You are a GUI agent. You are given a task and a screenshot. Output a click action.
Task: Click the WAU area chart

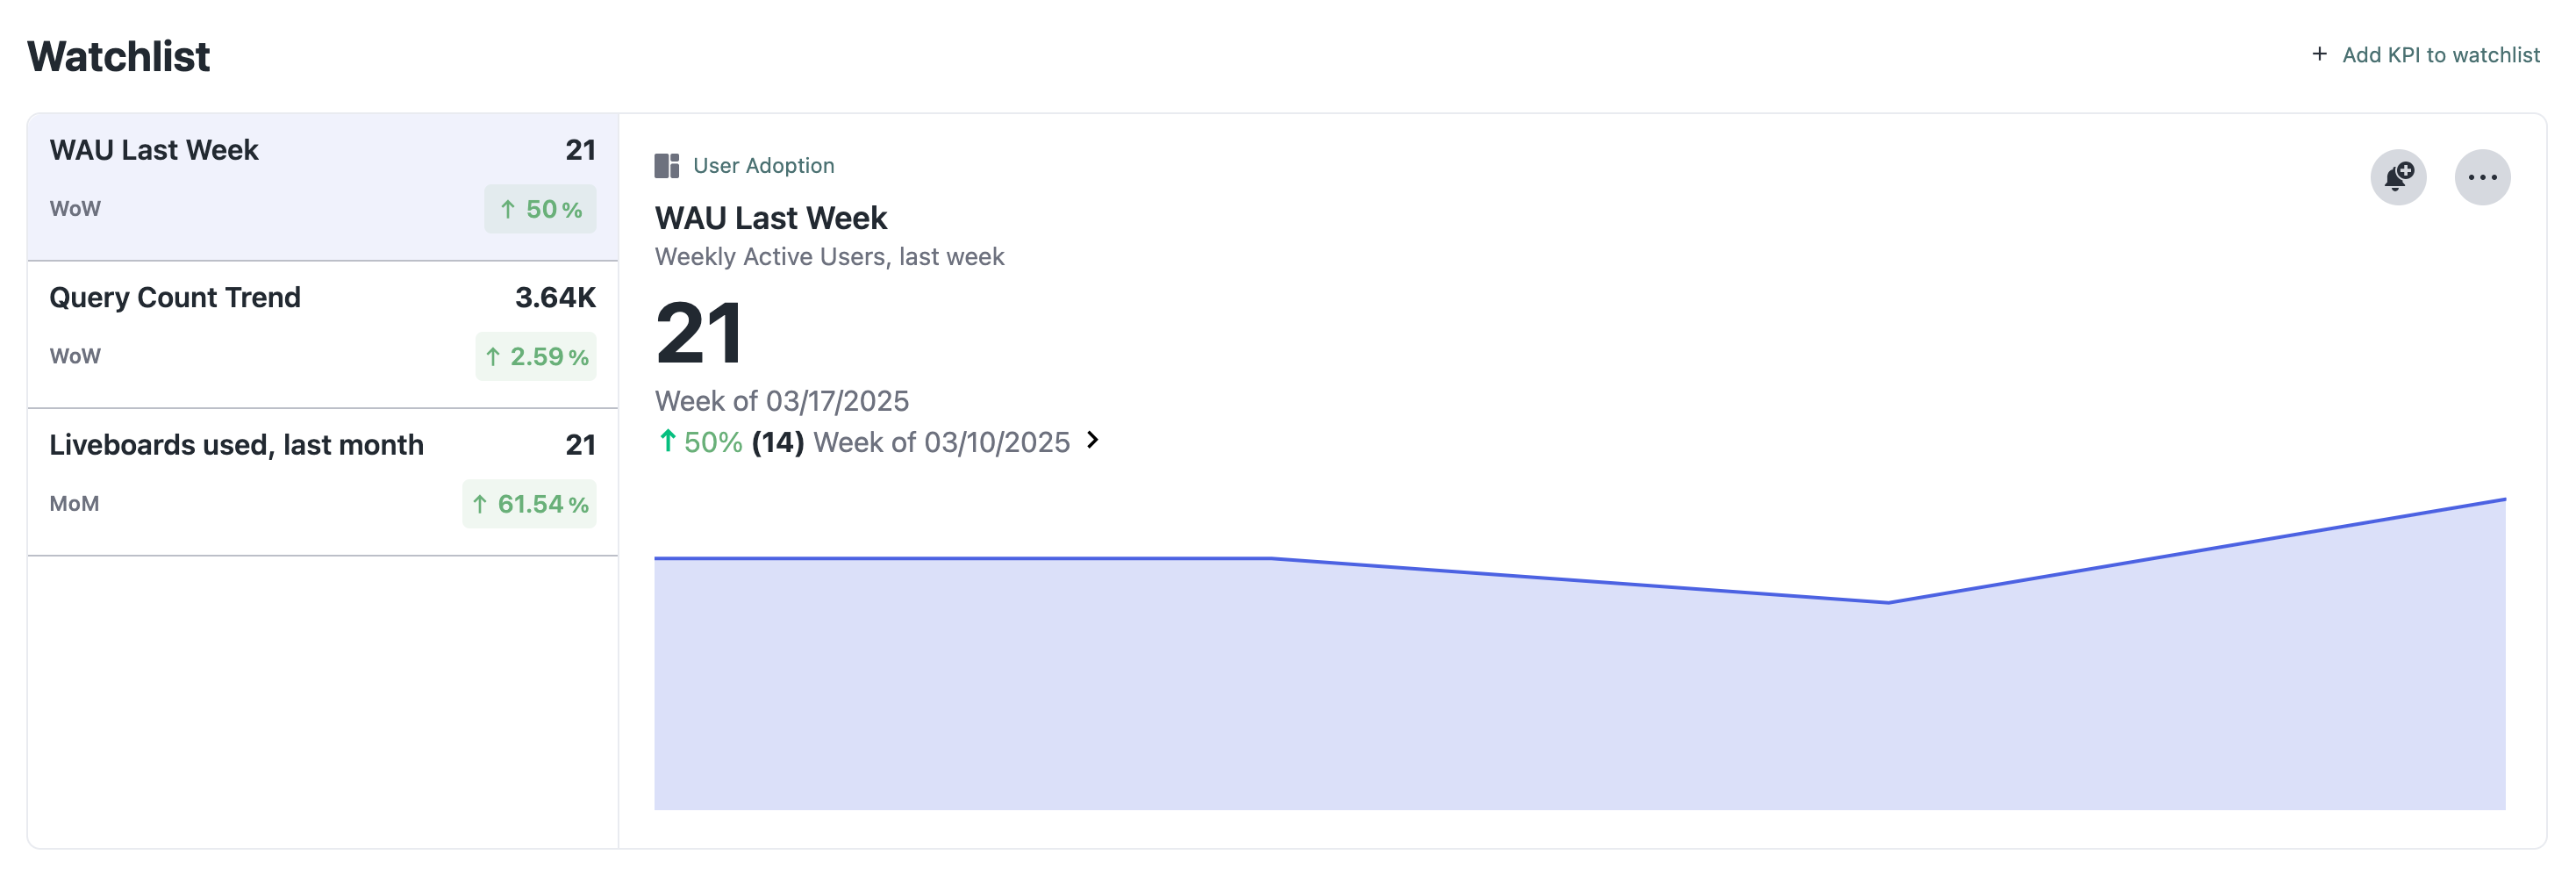(x=1579, y=654)
